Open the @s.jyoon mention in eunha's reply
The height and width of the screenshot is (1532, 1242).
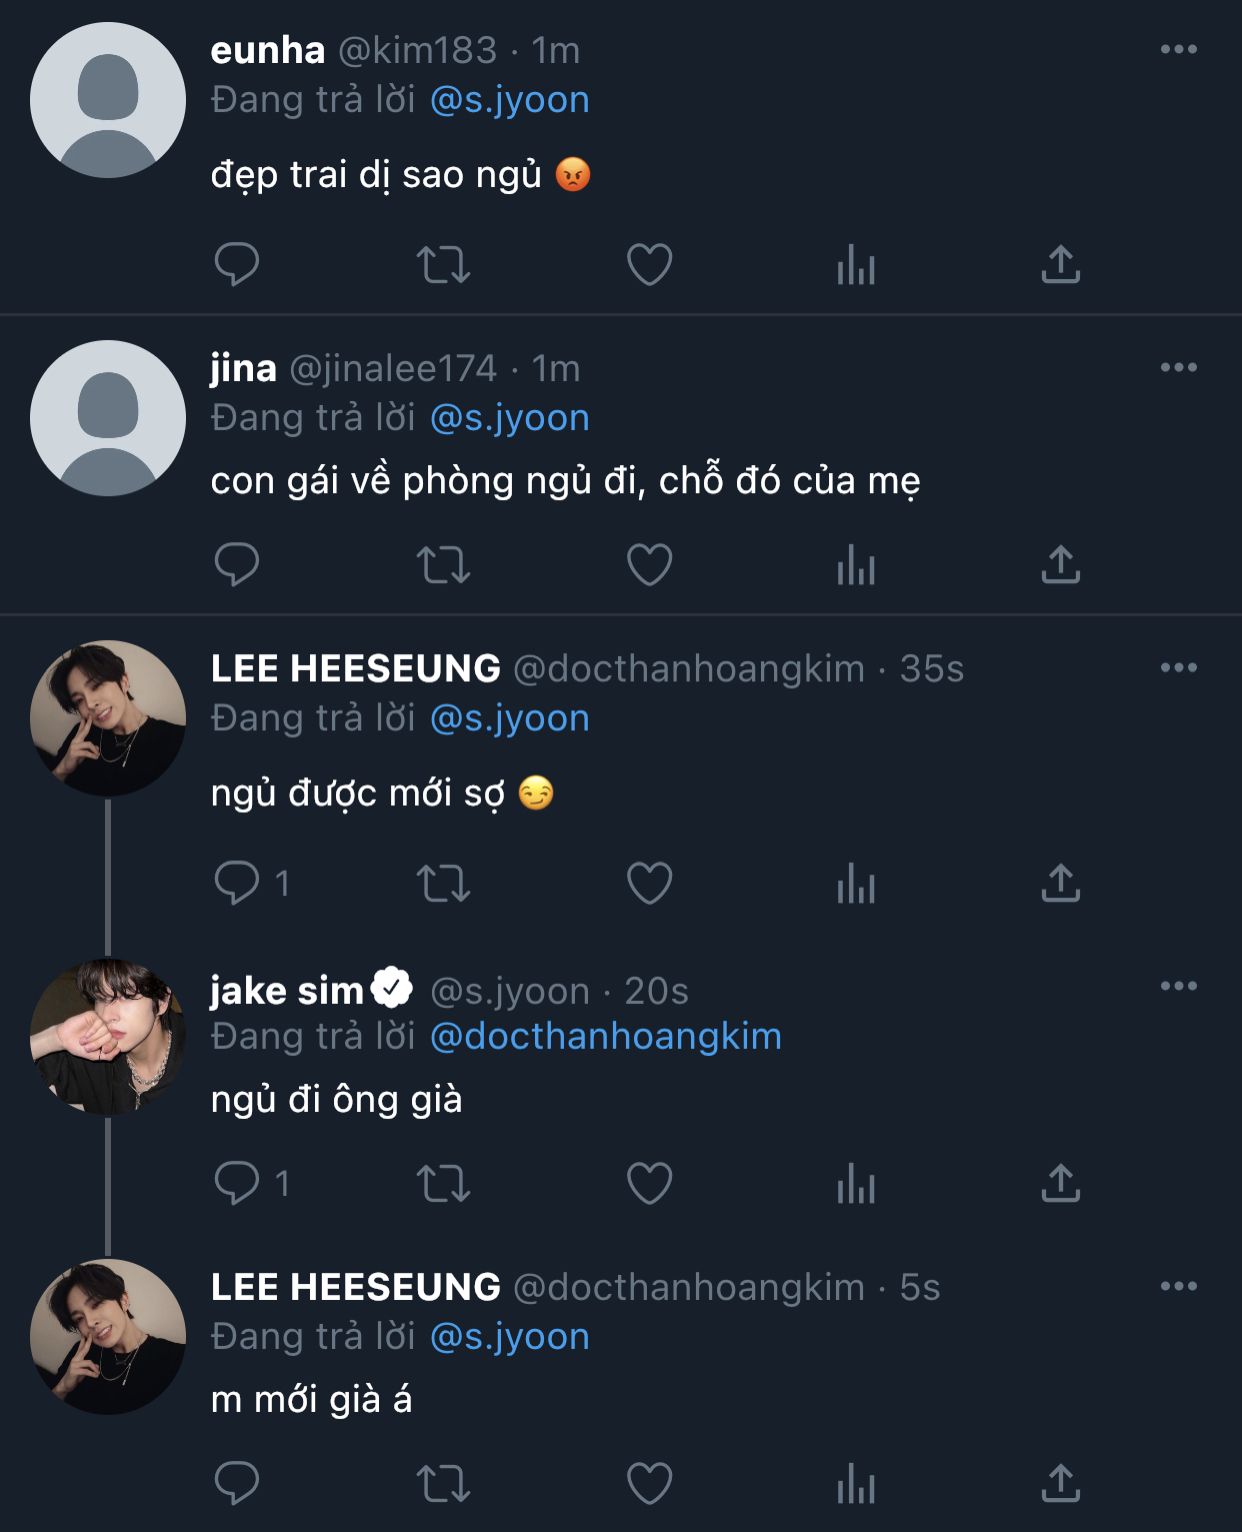[510, 100]
